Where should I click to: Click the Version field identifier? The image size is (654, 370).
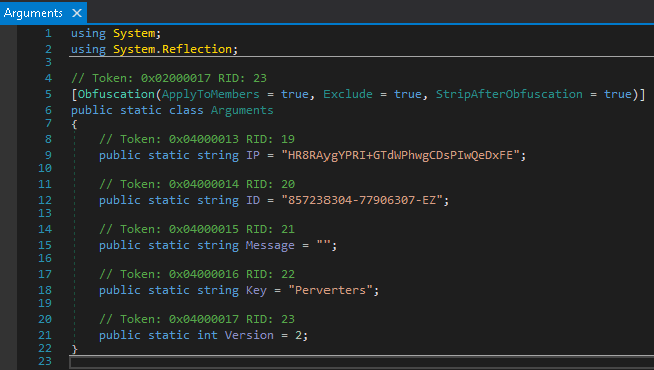pyautogui.click(x=249, y=336)
